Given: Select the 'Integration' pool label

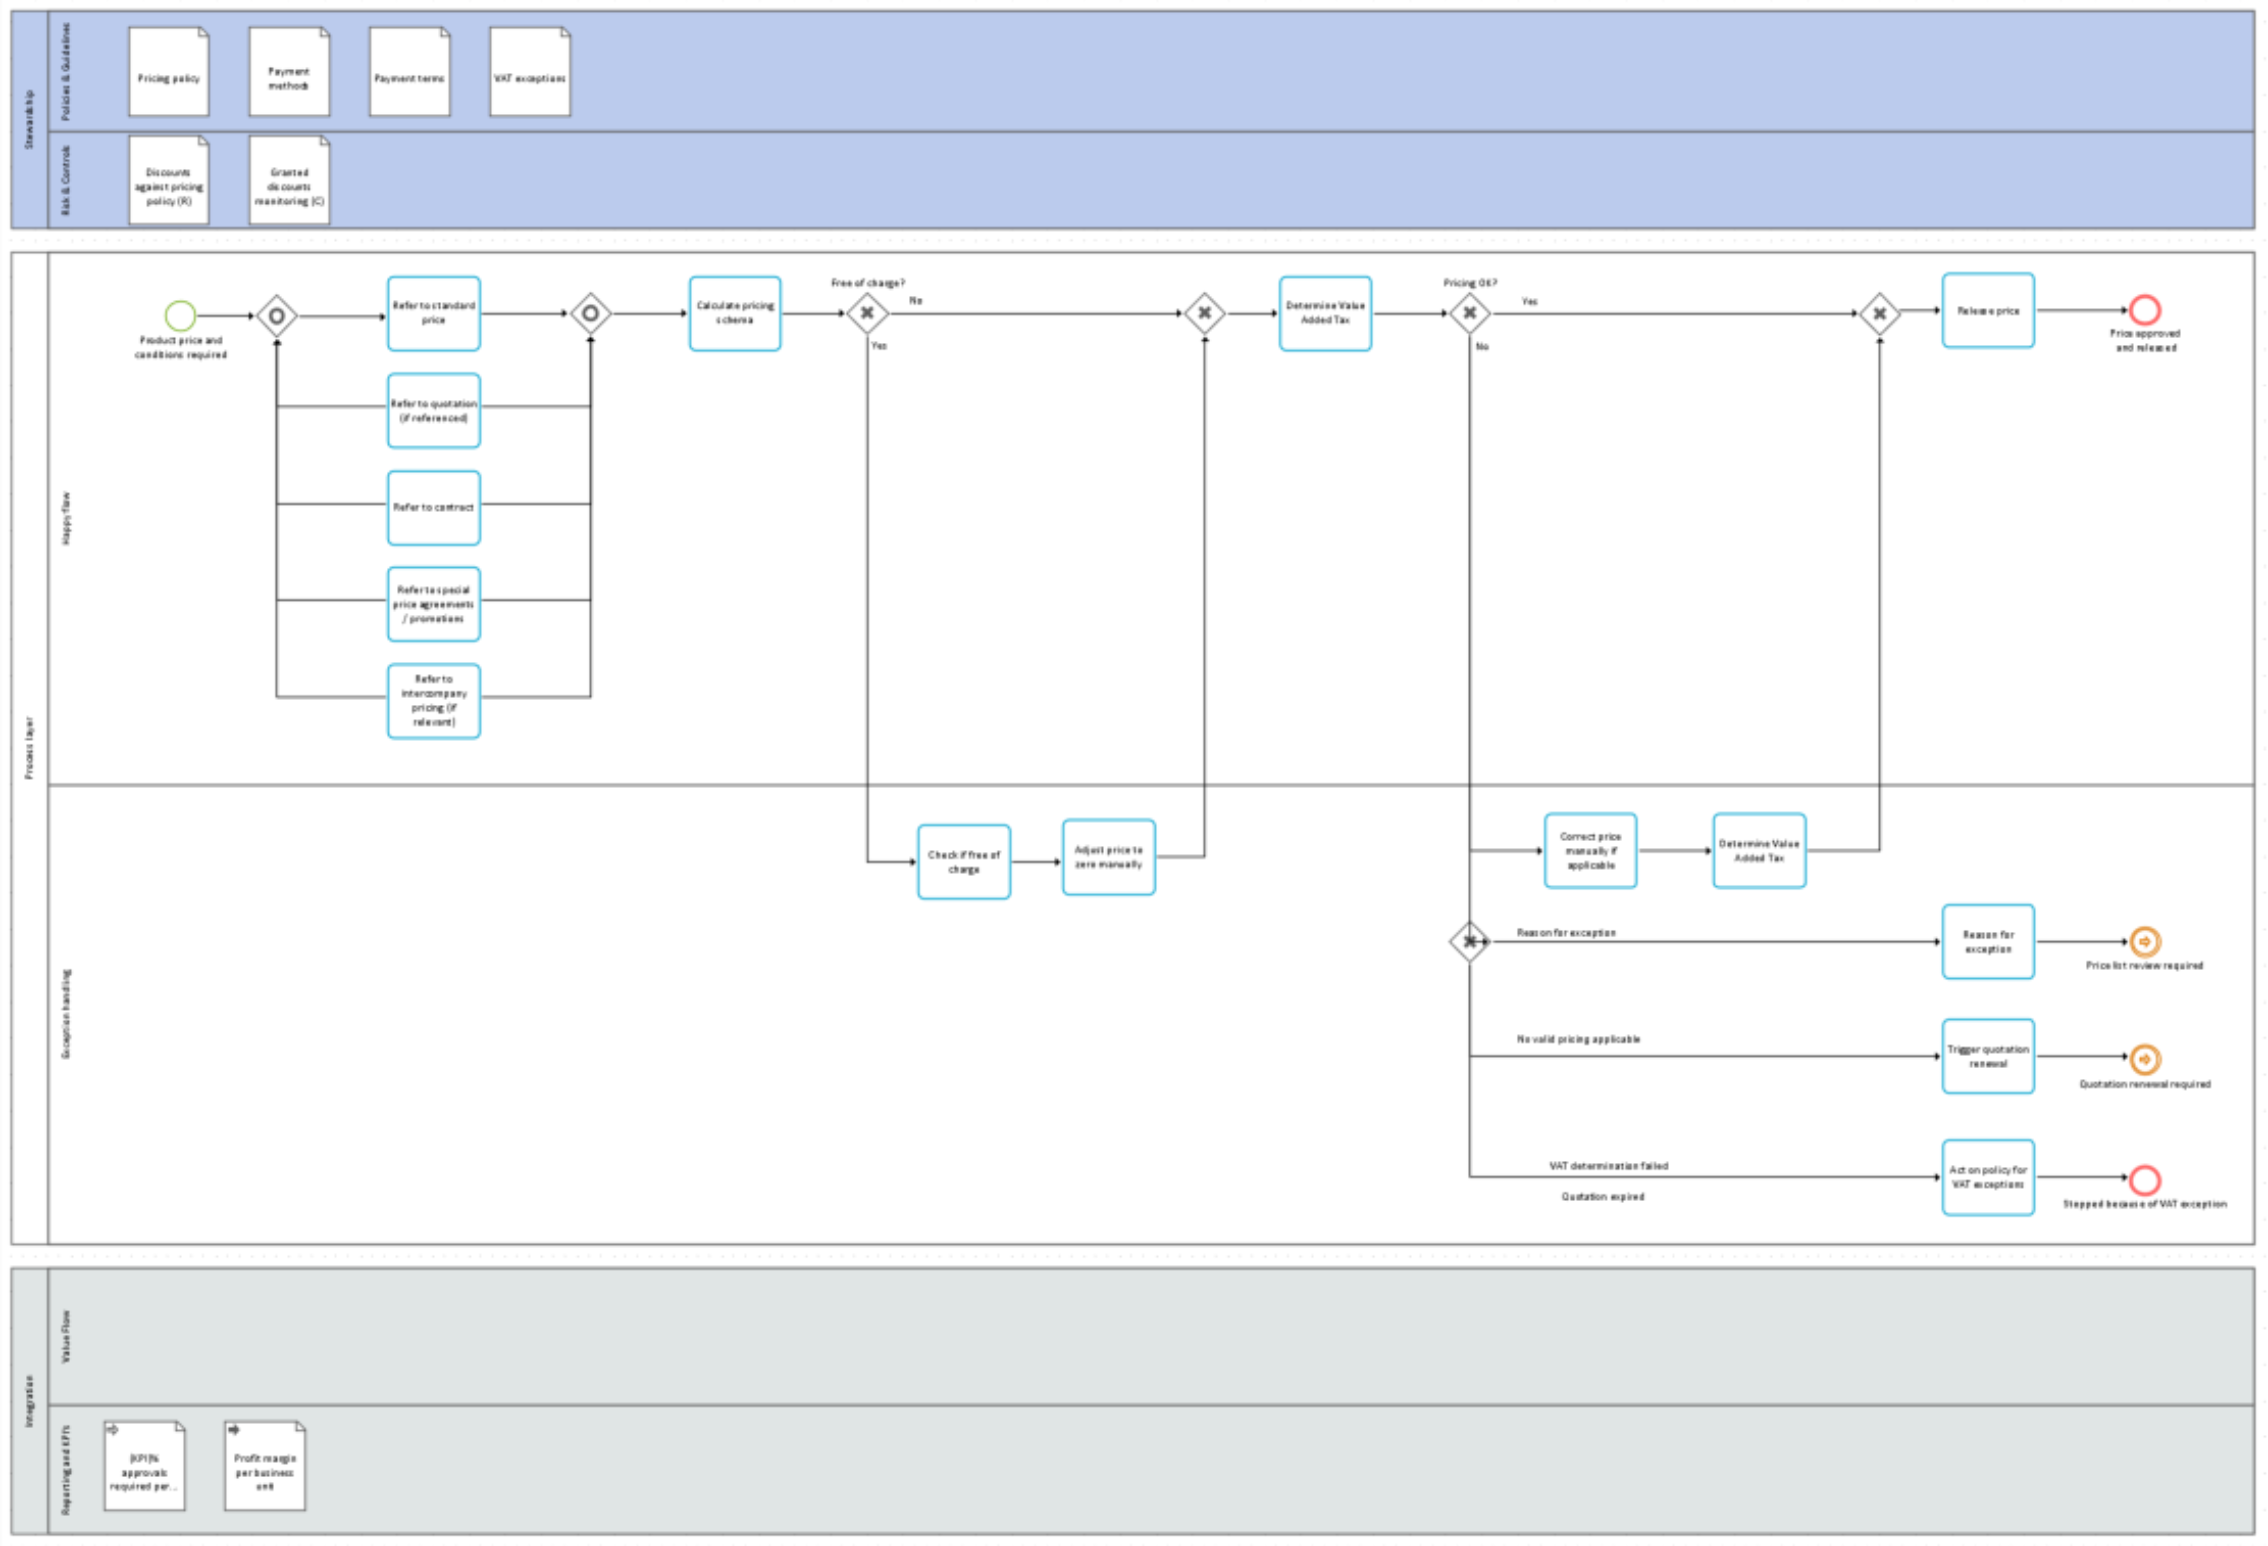Looking at the screenshot, I should pos(29,1401).
